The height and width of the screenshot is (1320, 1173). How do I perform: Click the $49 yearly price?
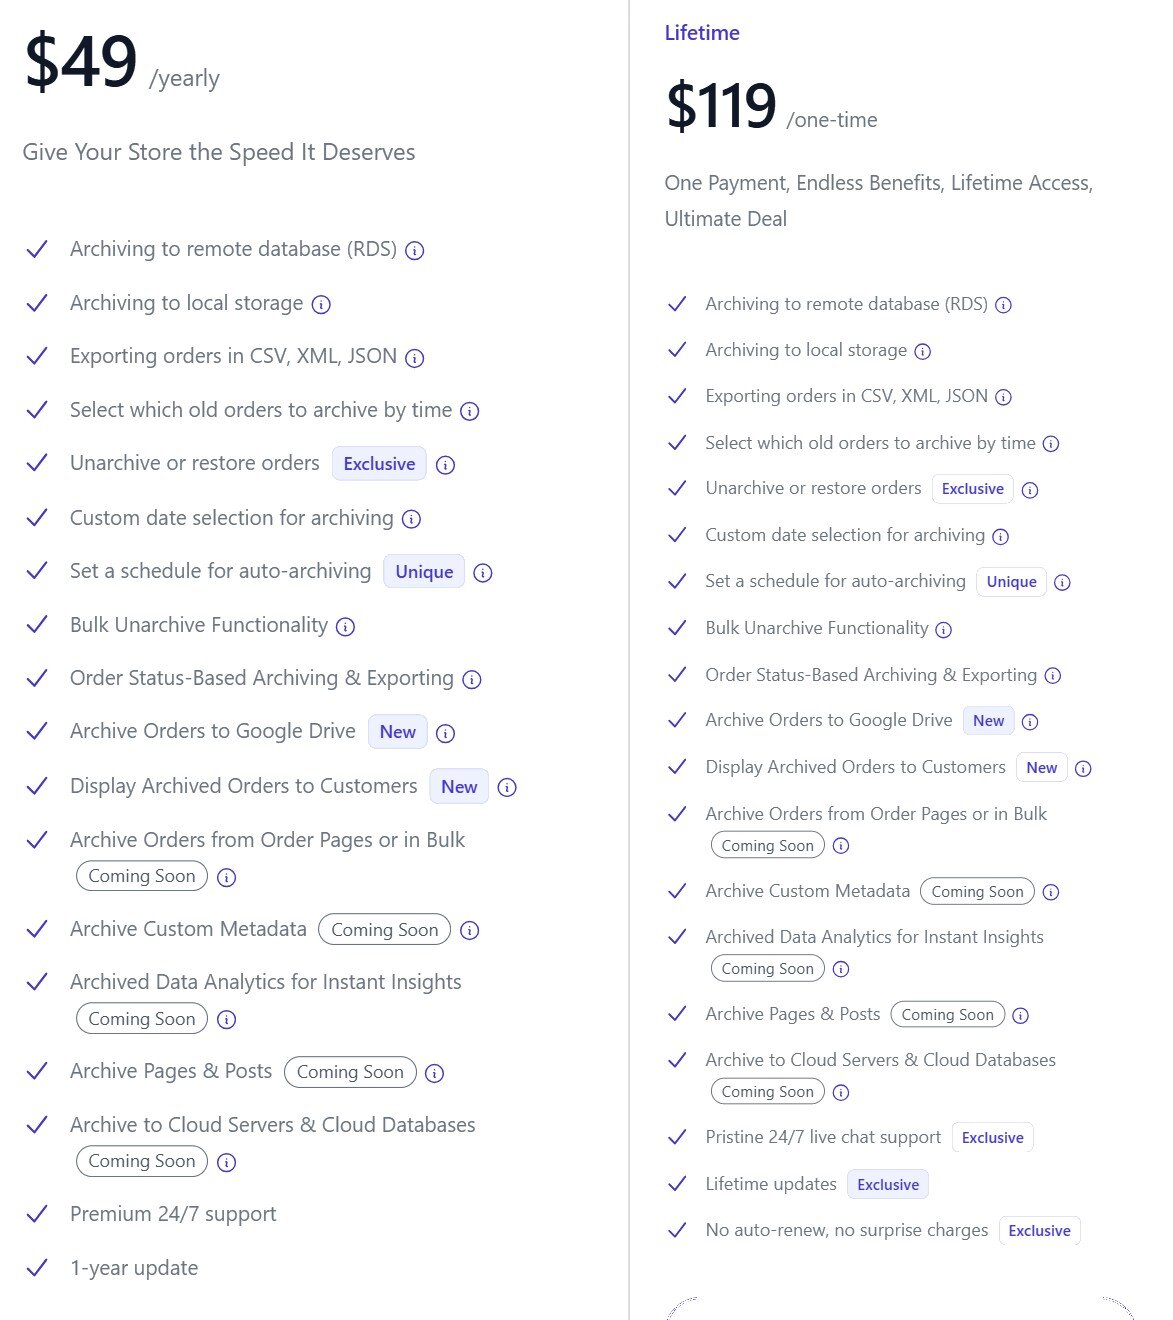tap(81, 62)
